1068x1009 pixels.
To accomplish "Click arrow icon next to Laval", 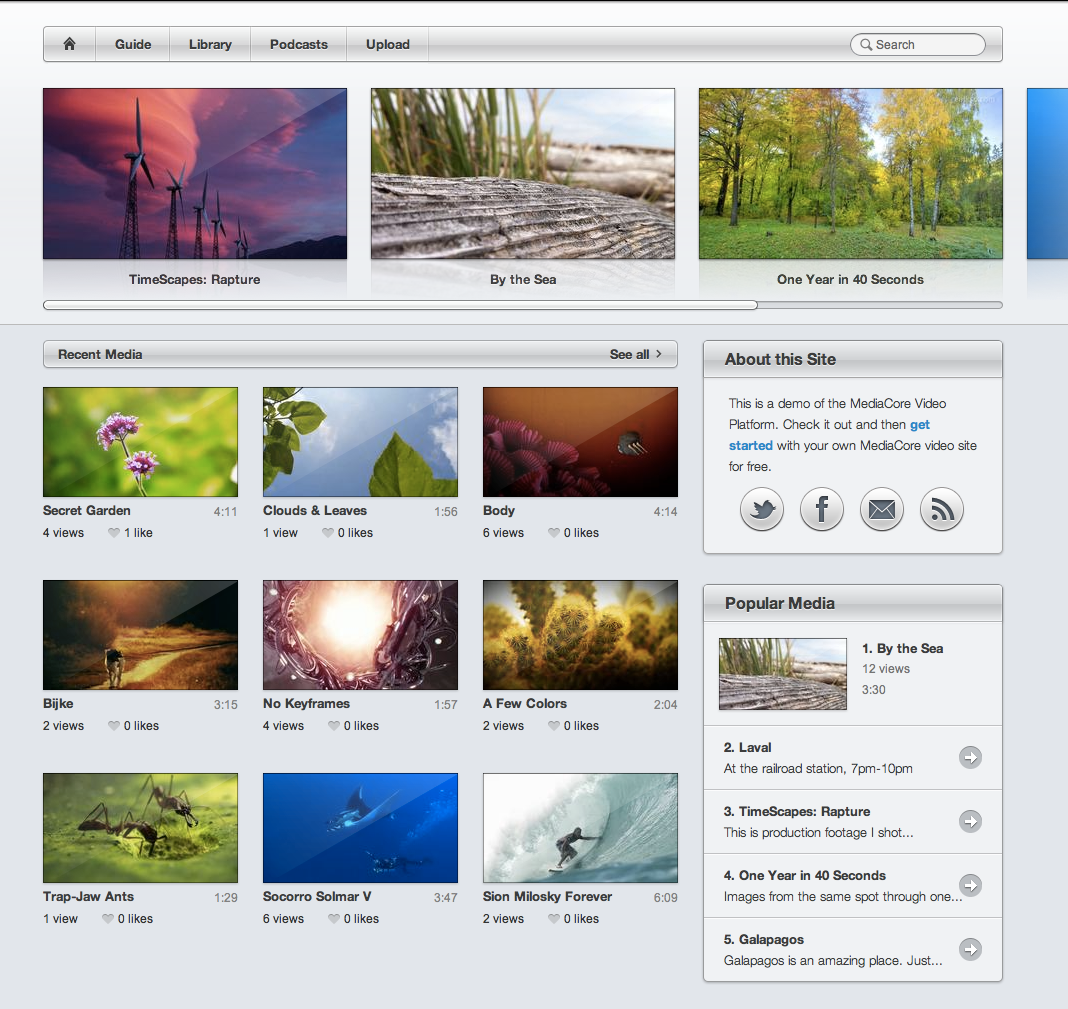I will click(x=970, y=757).
